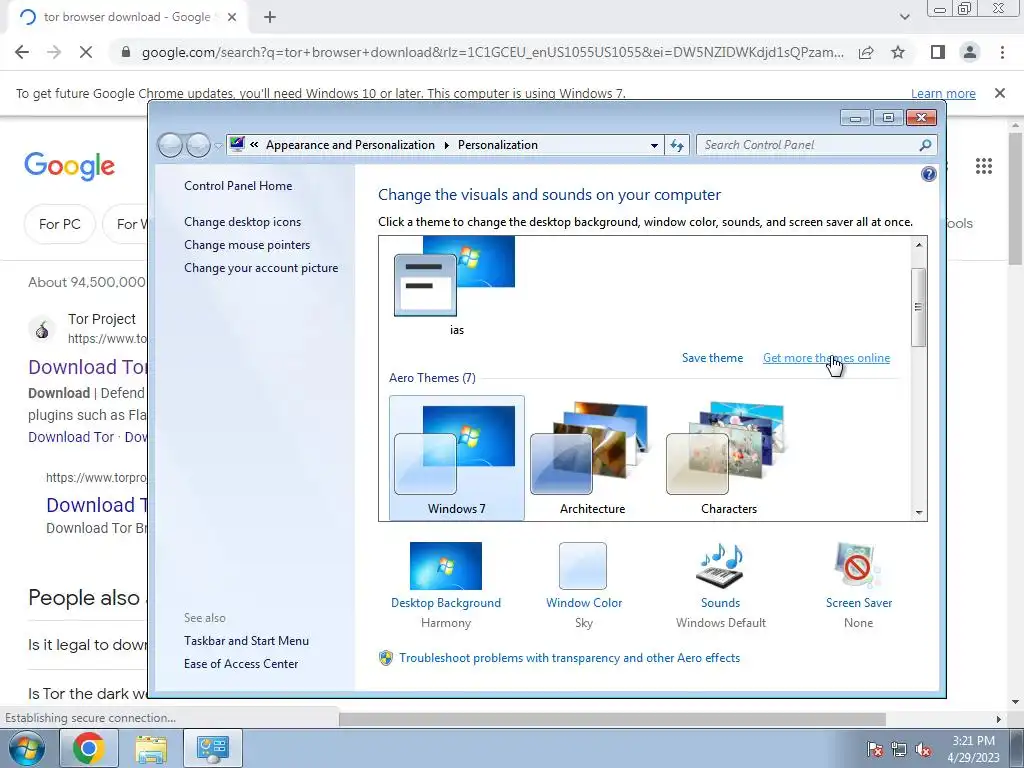Go back in Chrome browser

[x=22, y=52]
